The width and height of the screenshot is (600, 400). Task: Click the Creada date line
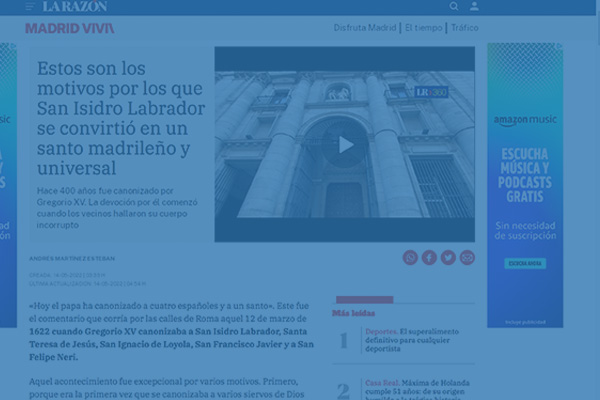67,275
